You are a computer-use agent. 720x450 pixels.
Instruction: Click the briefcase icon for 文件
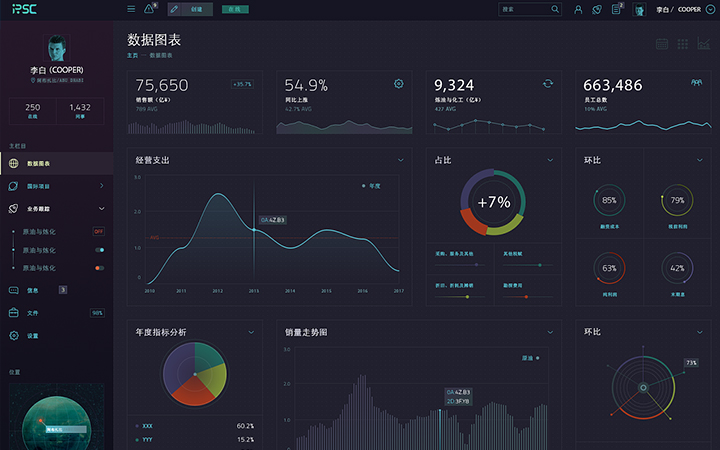coord(14,313)
